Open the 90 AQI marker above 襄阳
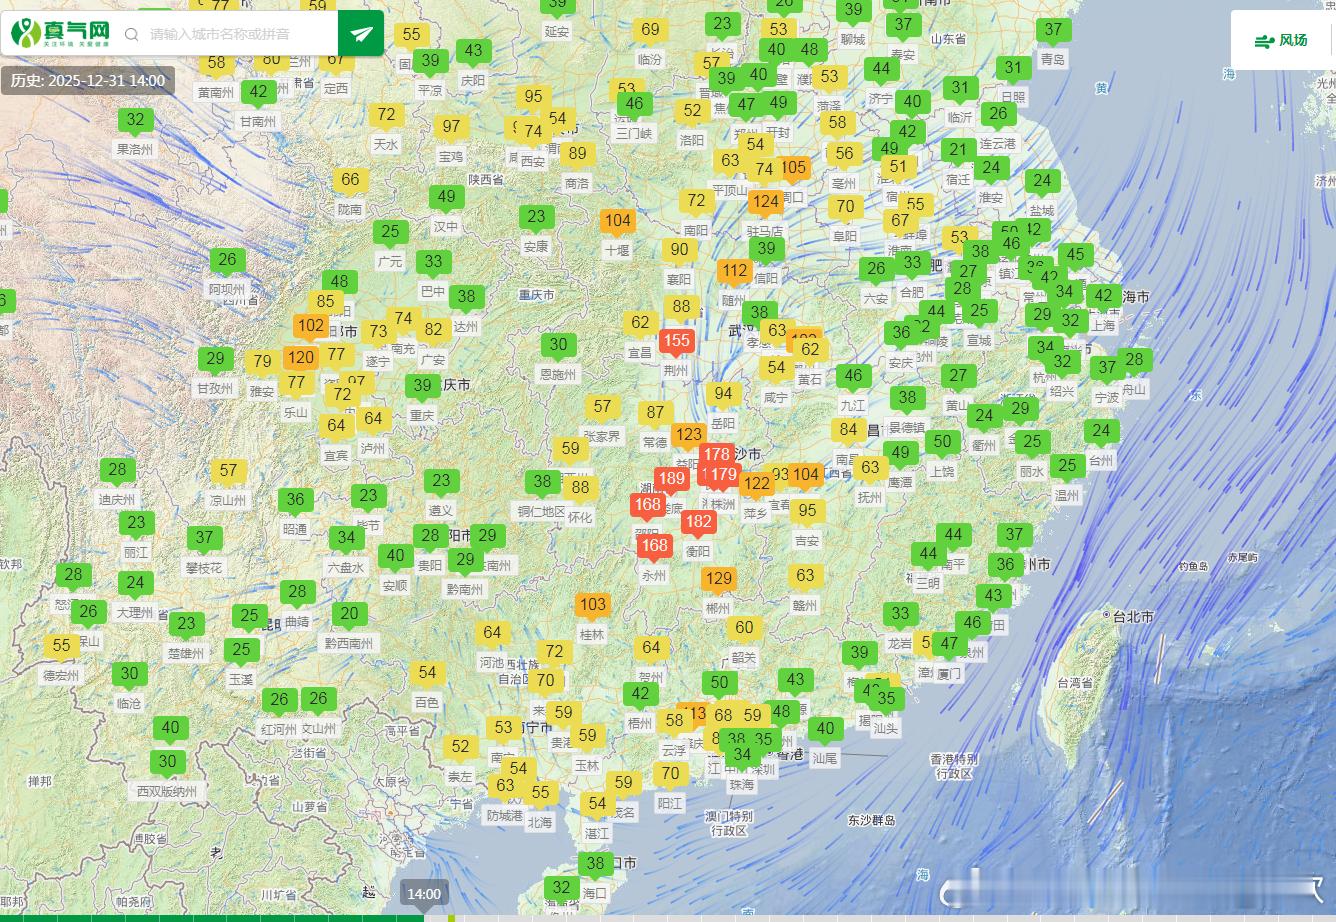The height and width of the screenshot is (922, 1336). tap(680, 250)
